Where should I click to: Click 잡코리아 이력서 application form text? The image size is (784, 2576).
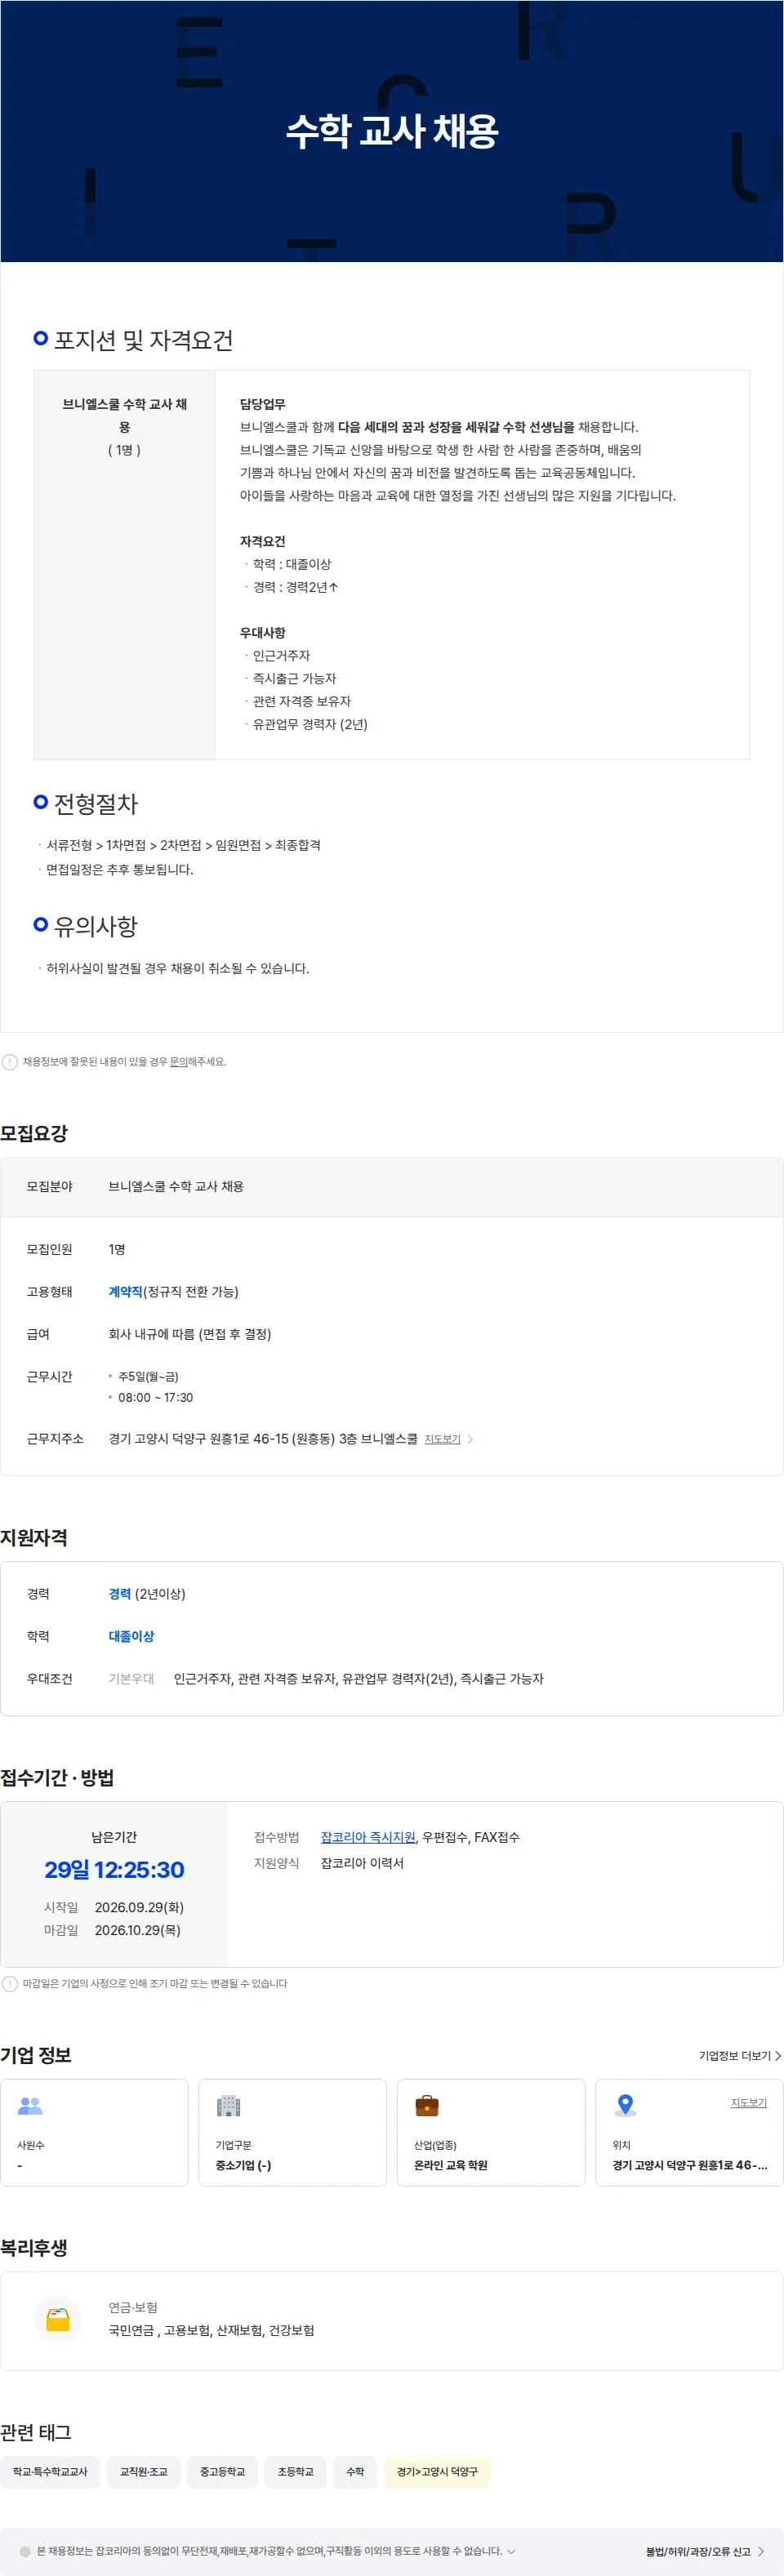[x=362, y=1863]
